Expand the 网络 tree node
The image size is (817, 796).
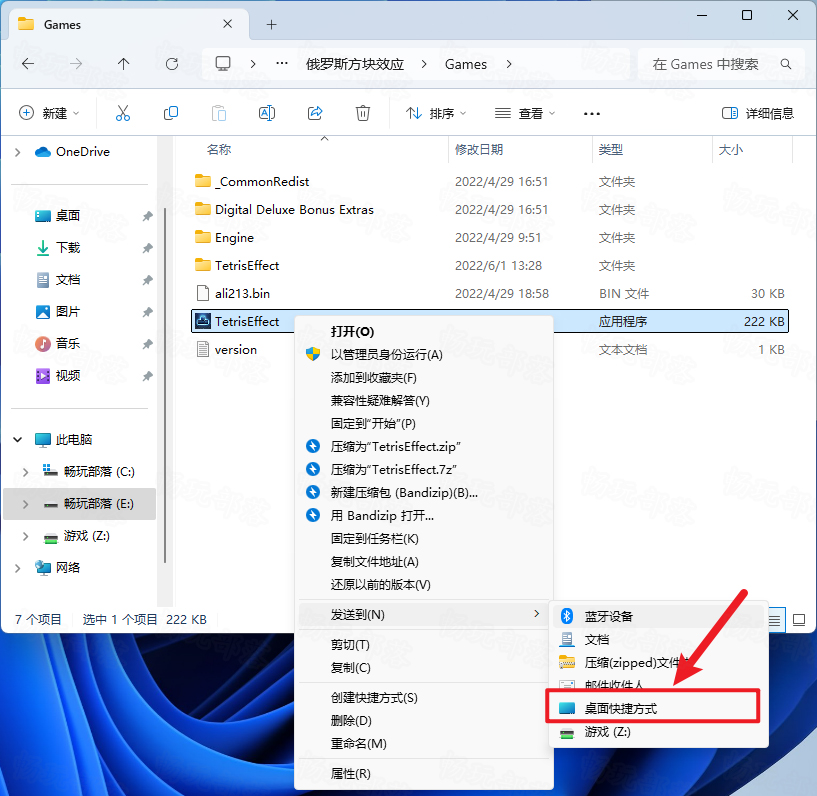click(18, 568)
